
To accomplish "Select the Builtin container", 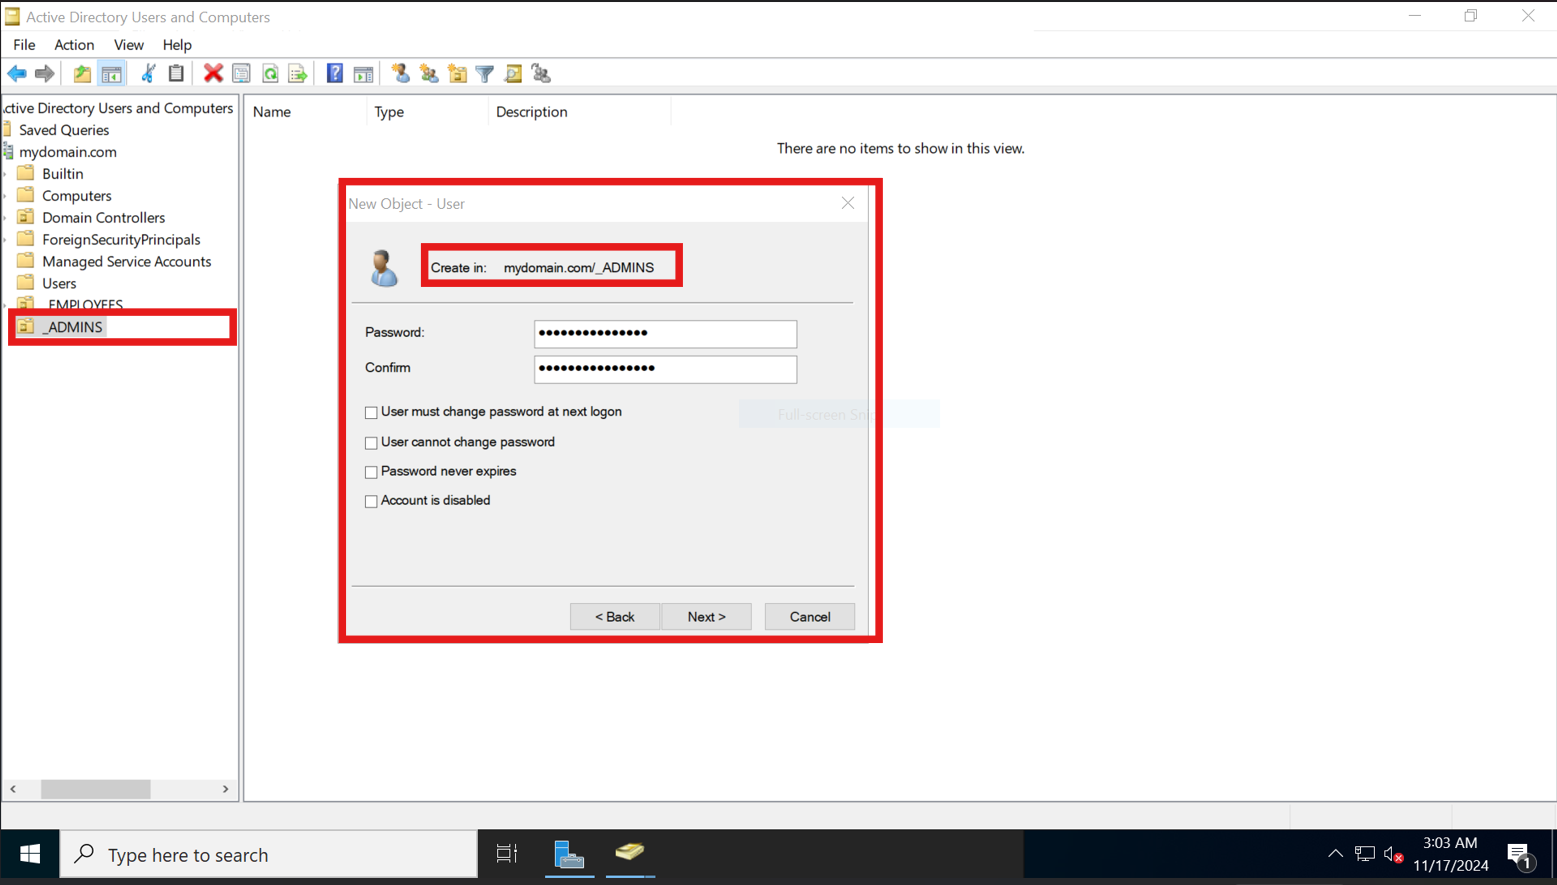I will tap(62, 173).
